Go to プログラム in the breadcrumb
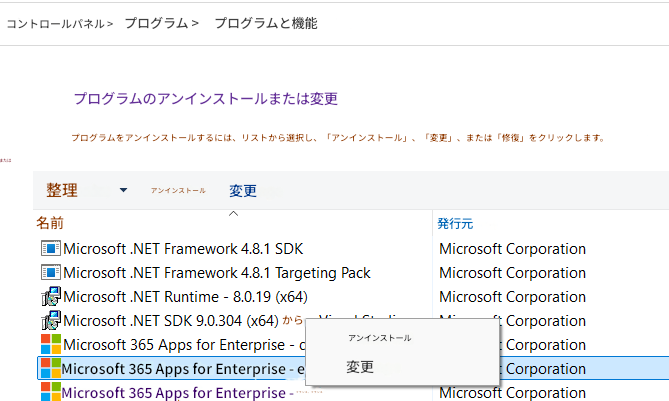Screen dimensions: 669x401 pyautogui.click(x=156, y=23)
